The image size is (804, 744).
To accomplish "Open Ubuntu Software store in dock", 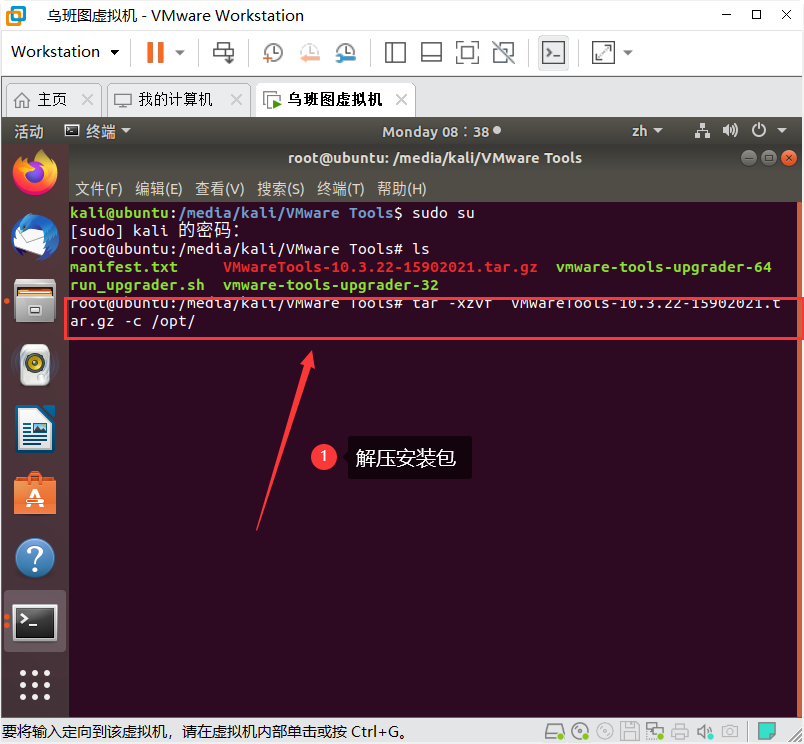I will [35, 493].
